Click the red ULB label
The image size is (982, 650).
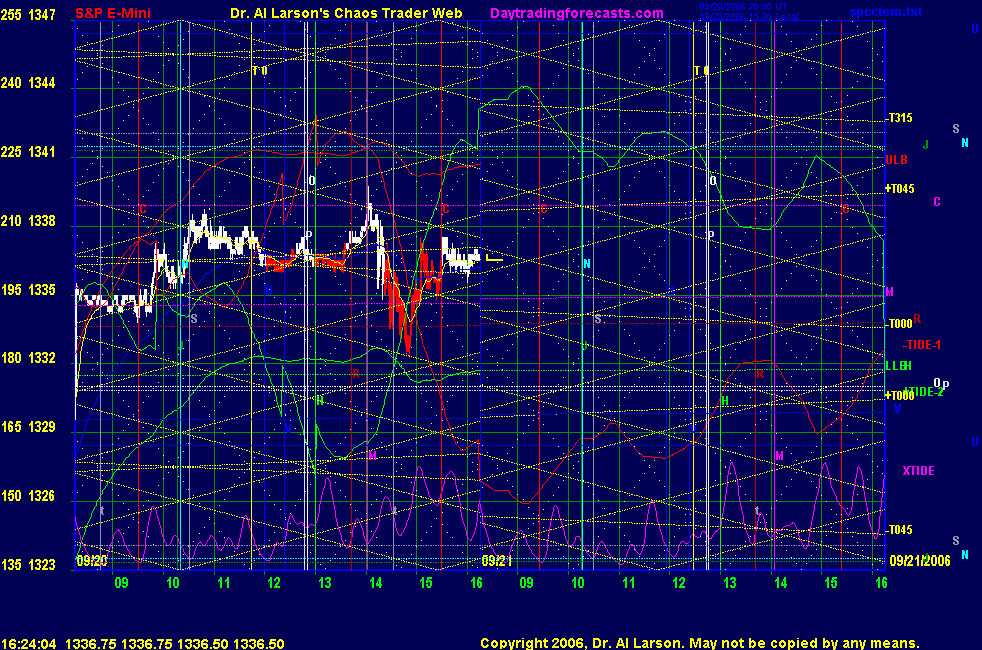point(896,160)
